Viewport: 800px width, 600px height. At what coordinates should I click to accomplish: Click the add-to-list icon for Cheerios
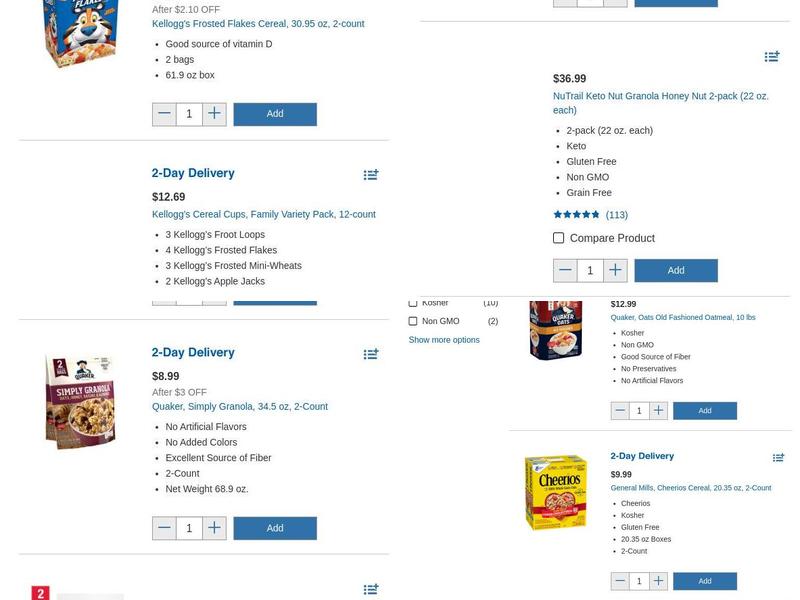pos(778,457)
